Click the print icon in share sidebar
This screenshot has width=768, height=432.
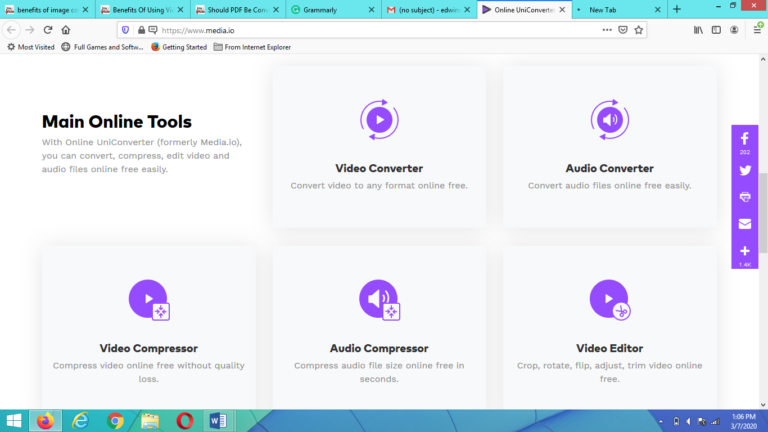pyautogui.click(x=744, y=197)
